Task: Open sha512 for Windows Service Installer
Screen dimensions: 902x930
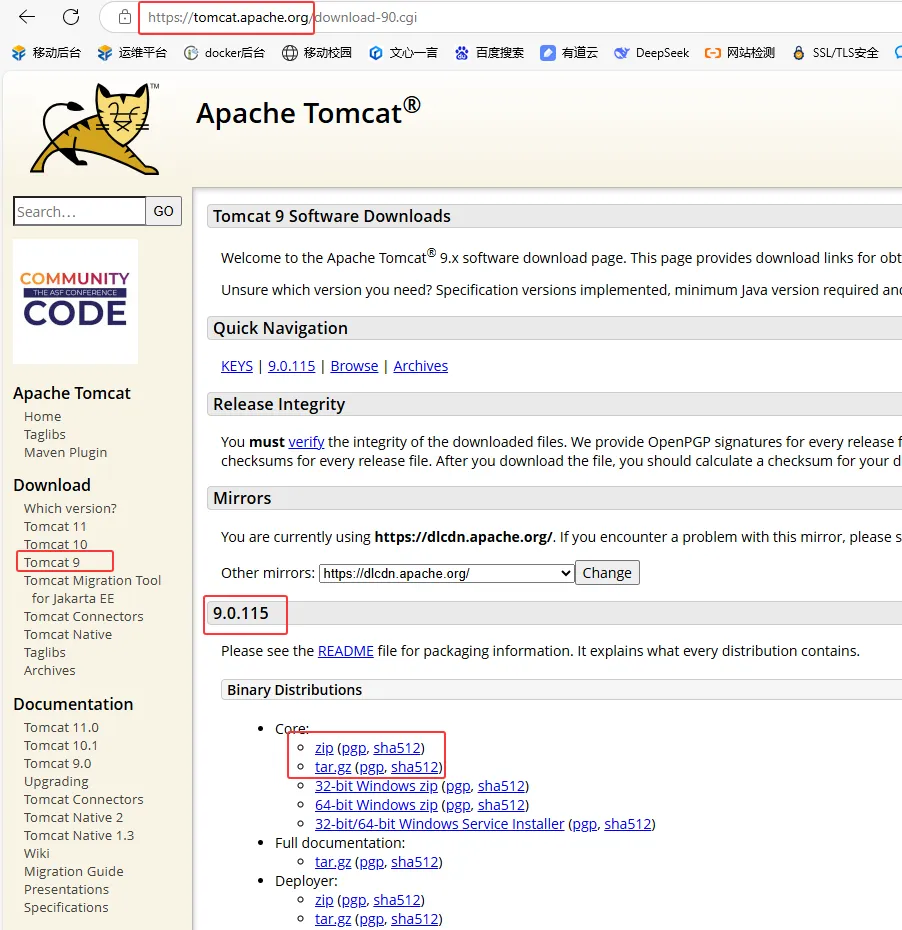Action: pyautogui.click(x=627, y=824)
